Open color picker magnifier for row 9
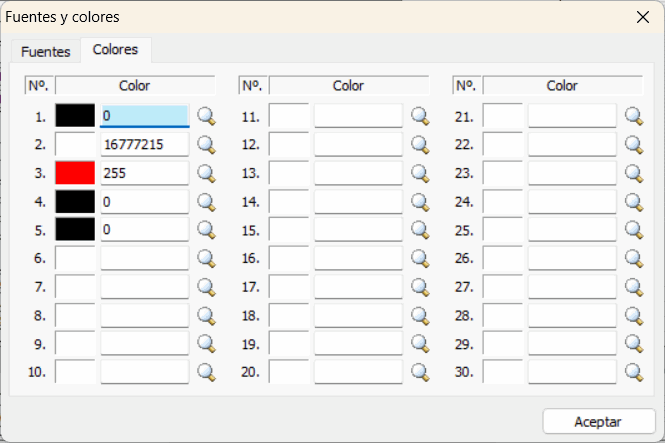The image size is (665, 443). (207, 344)
